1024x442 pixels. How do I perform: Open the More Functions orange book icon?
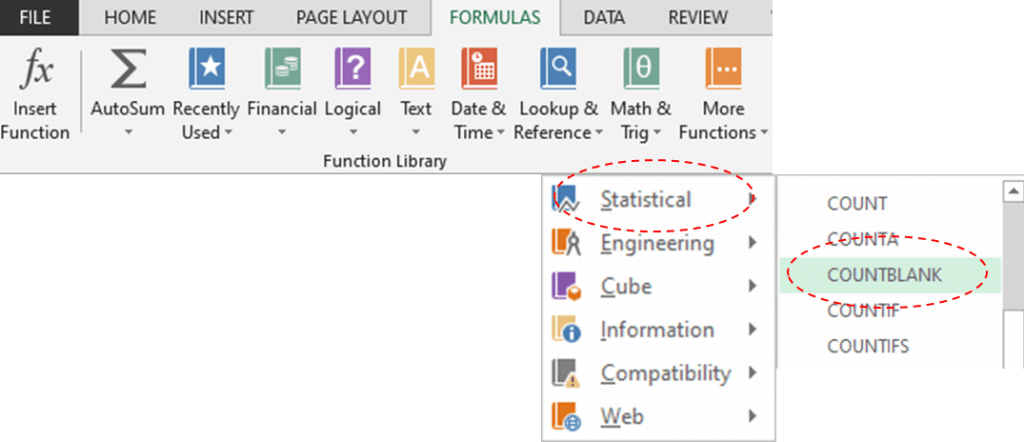723,69
